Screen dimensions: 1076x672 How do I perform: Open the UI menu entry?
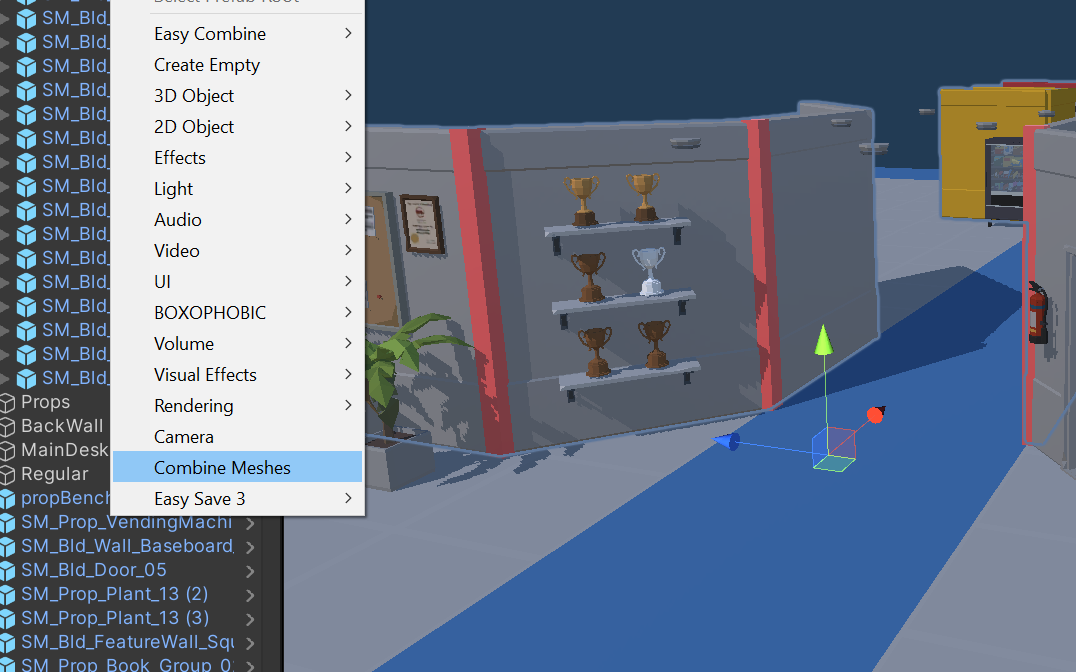237,281
